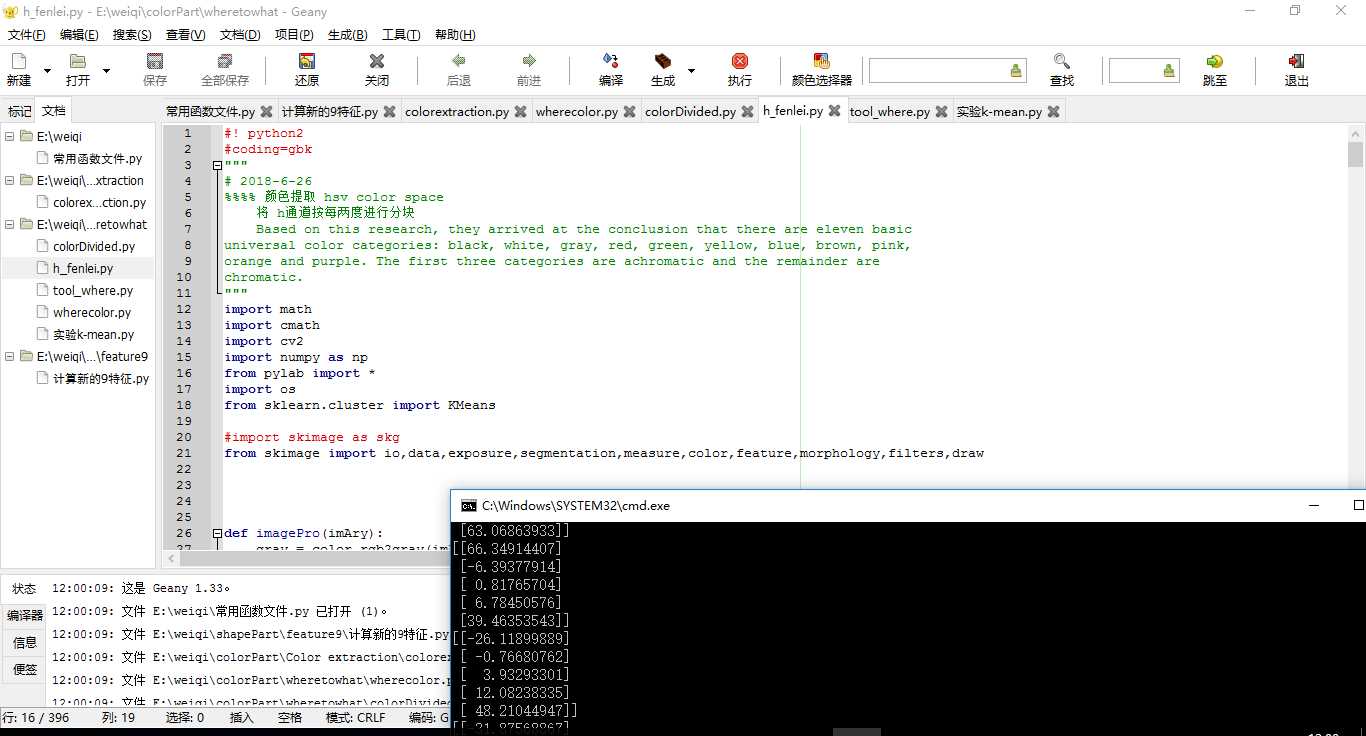The height and width of the screenshot is (736, 1366).
Task: Click the Compile (编译) toolbar icon
Action: point(610,62)
